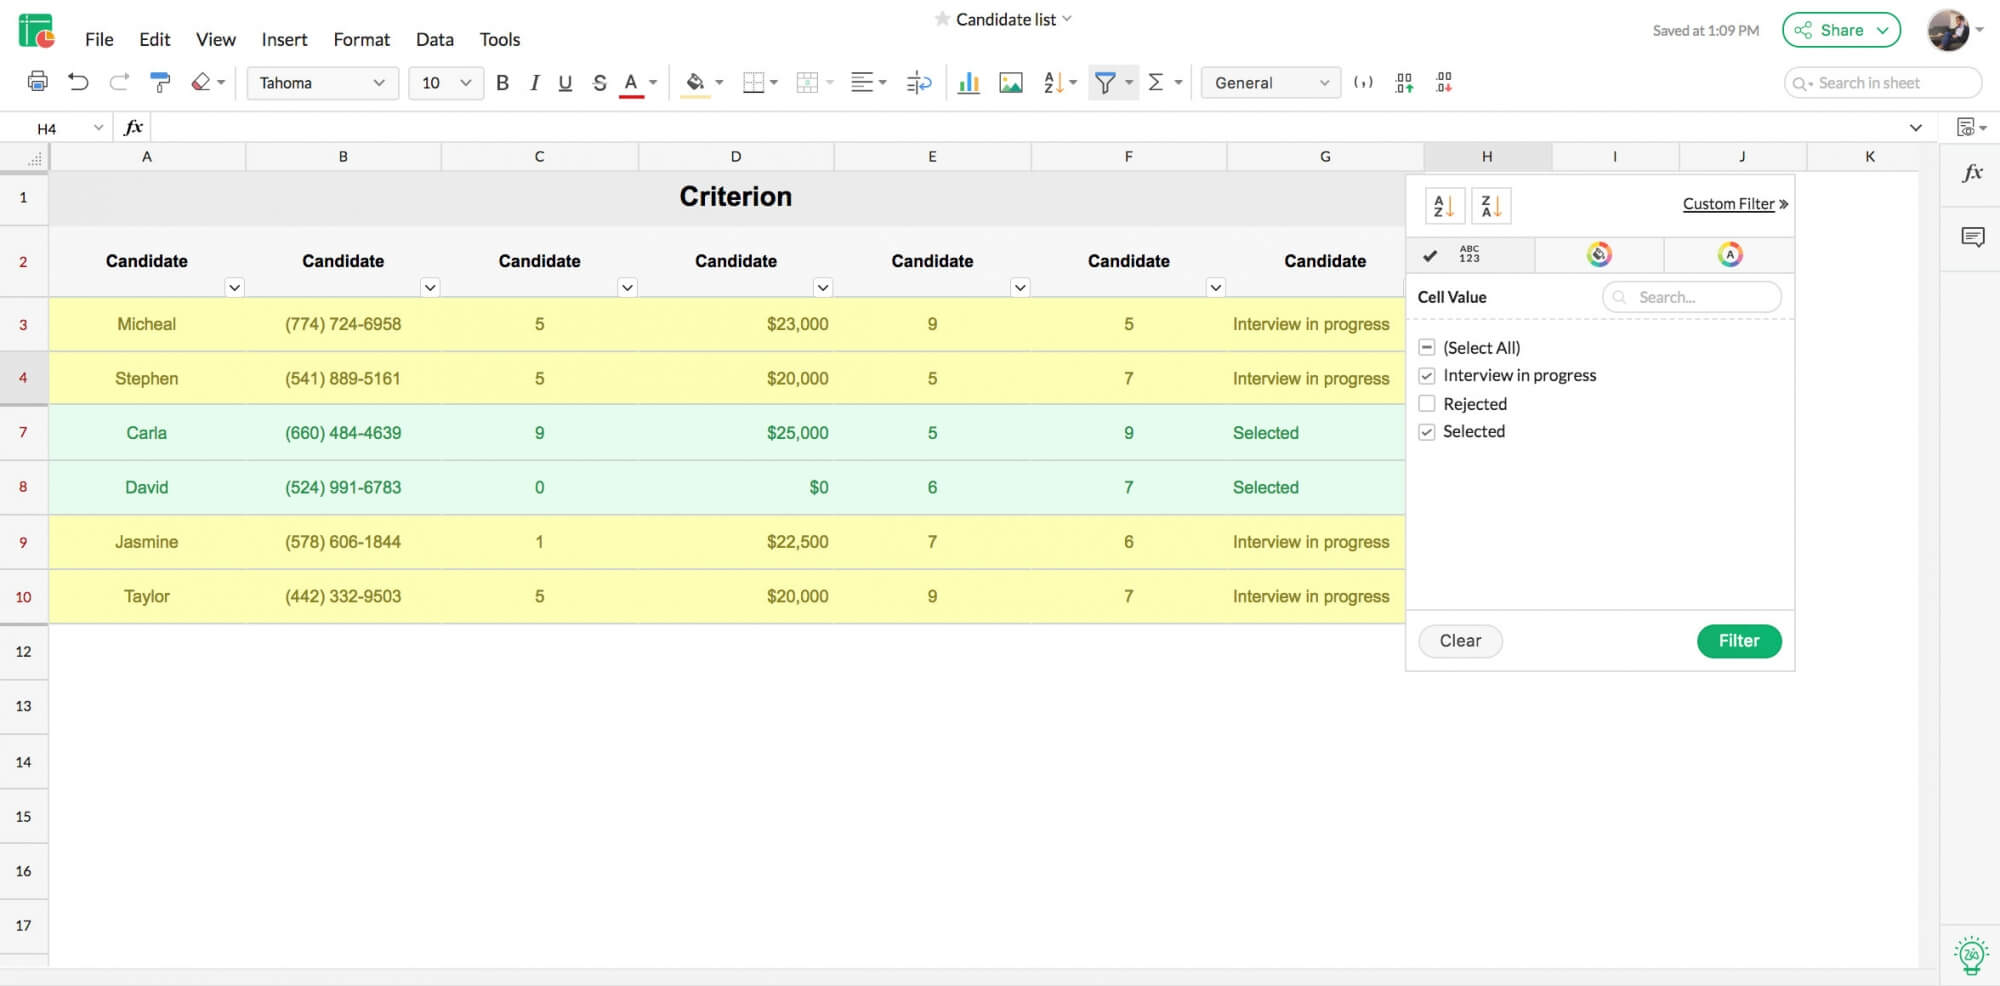Open the Tools menu
Screen dimensions: 2000x986
(x=500, y=40)
